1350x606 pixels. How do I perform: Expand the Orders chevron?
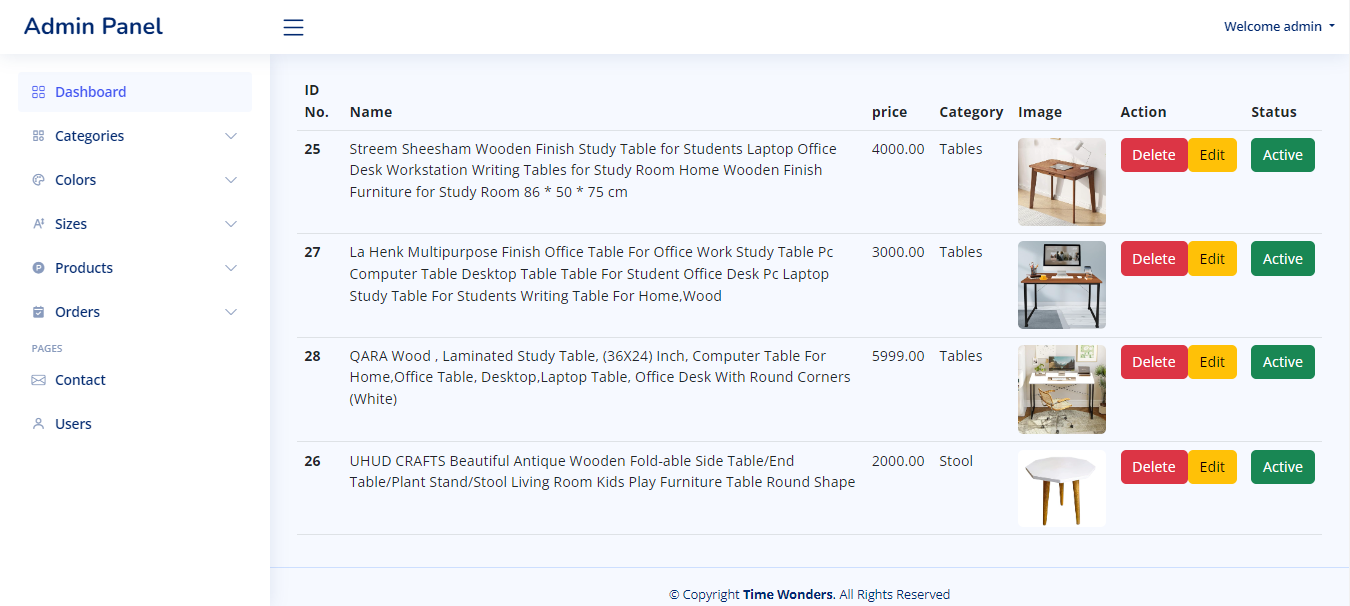pyautogui.click(x=231, y=312)
